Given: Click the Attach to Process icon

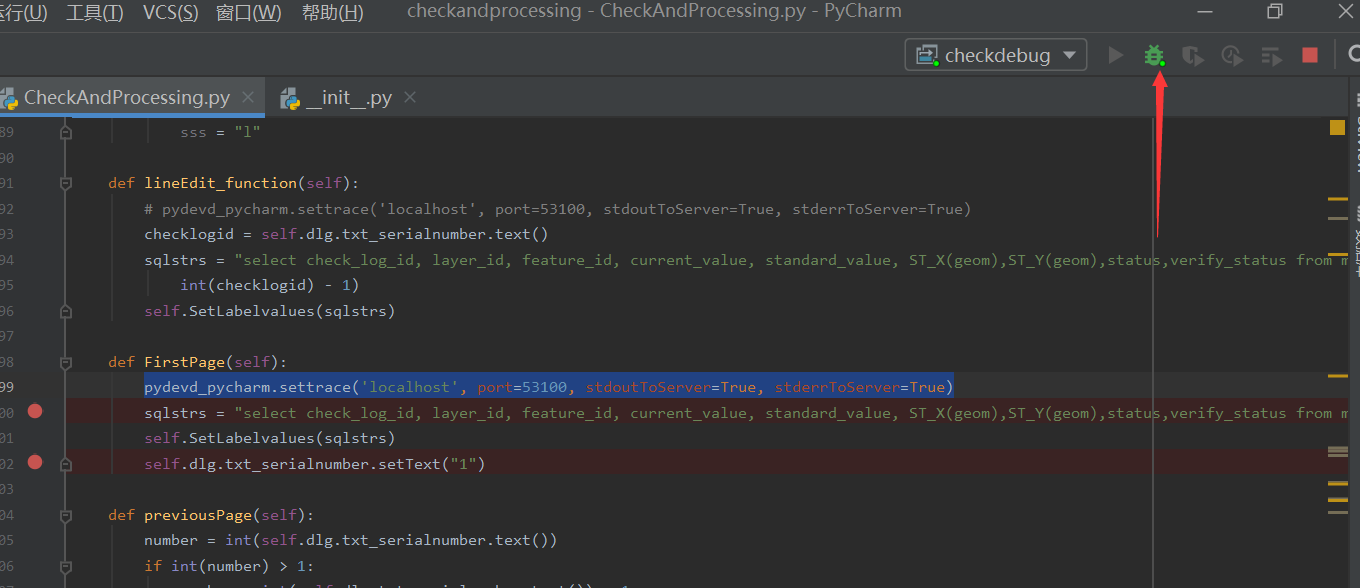Looking at the screenshot, I should [x=1271, y=55].
